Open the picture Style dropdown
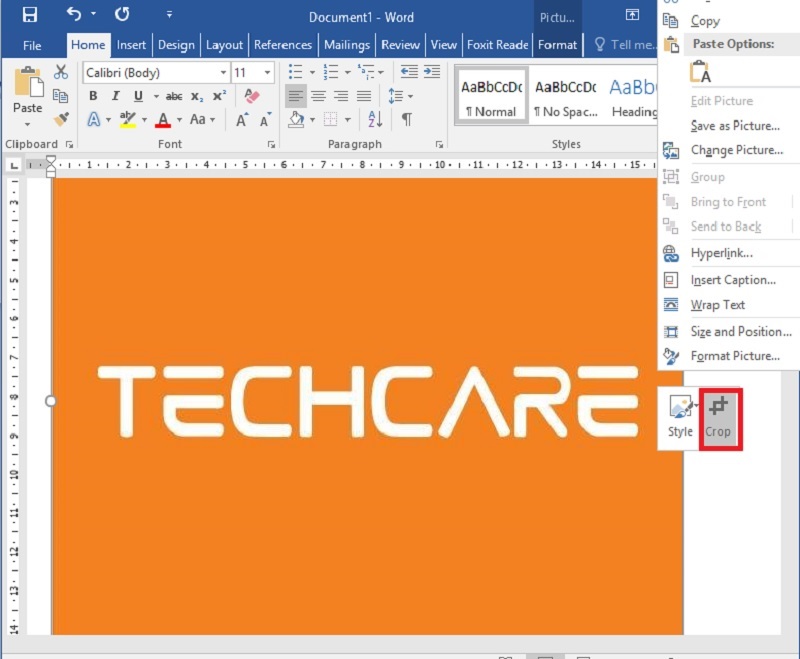800x659 pixels. pos(681,415)
